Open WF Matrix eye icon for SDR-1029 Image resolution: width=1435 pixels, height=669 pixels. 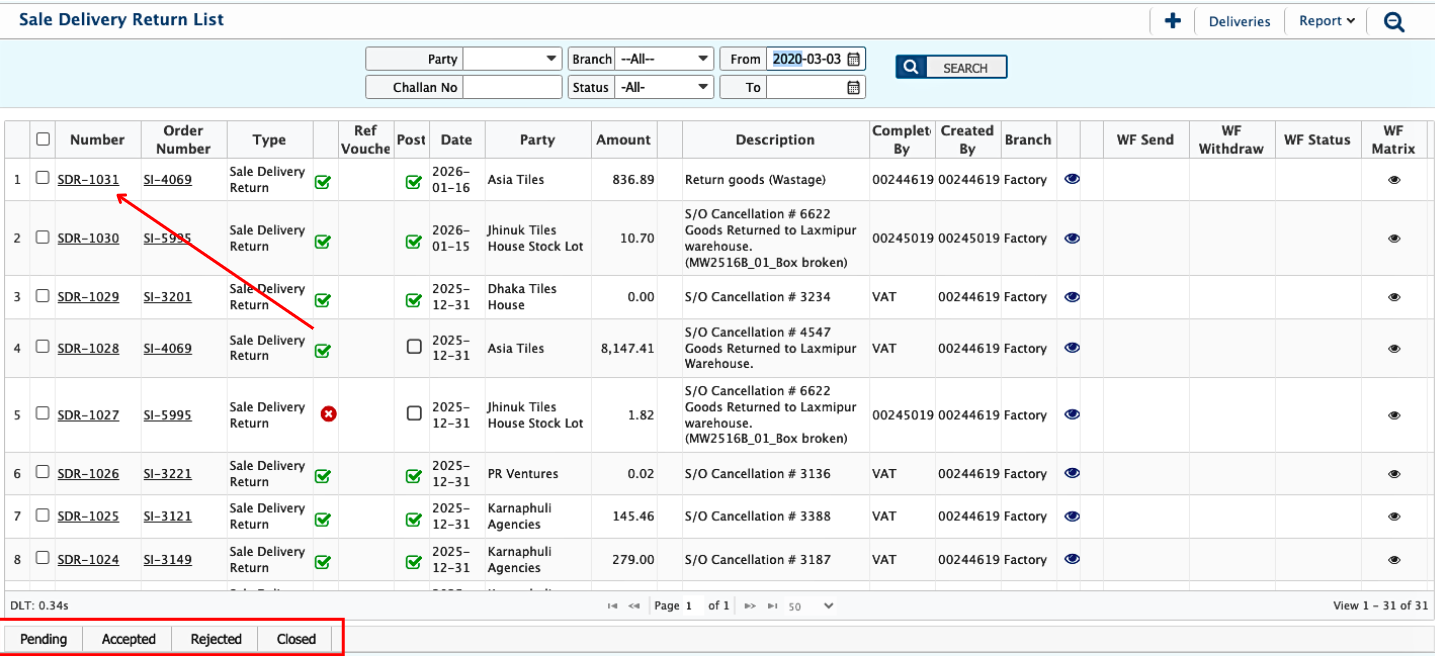(1394, 297)
